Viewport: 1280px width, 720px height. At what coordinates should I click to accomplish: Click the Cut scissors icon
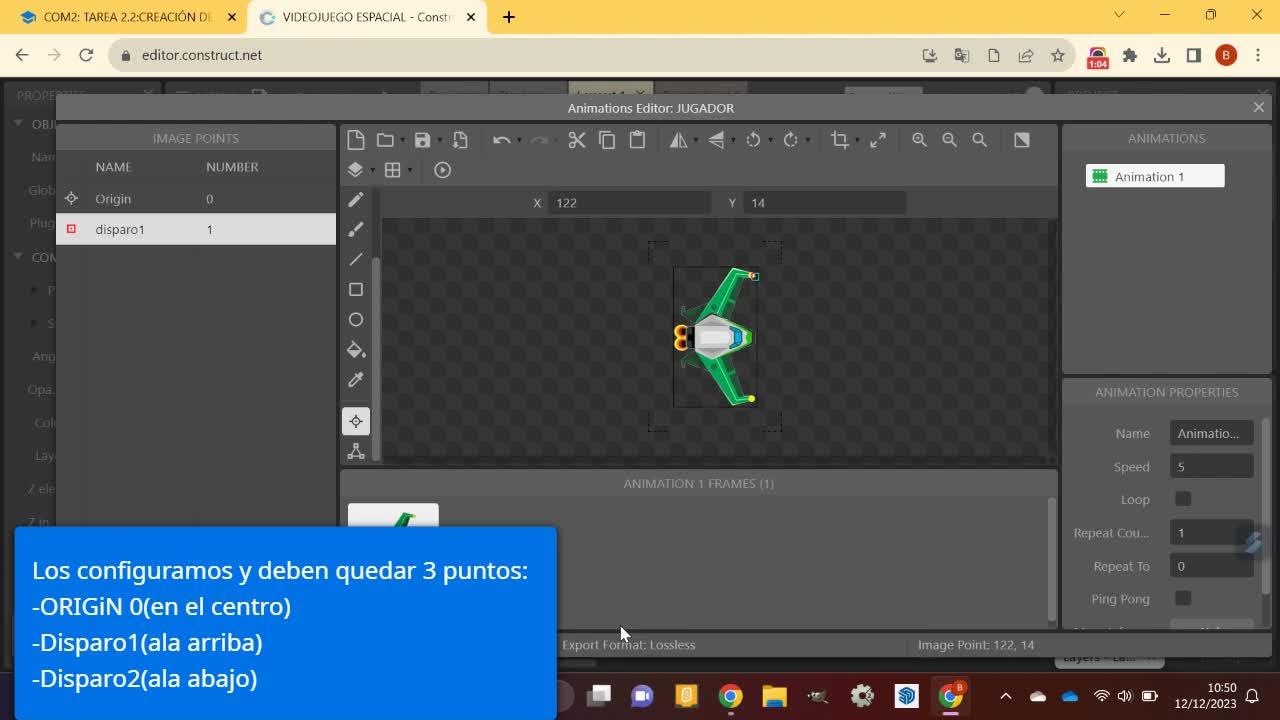577,140
